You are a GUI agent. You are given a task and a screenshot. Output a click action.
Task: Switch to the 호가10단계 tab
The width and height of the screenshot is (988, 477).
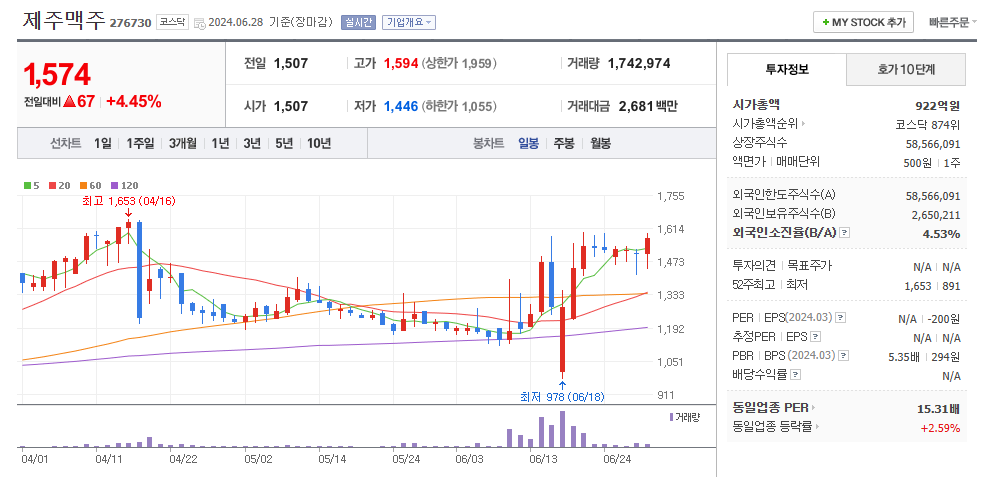(x=905, y=69)
